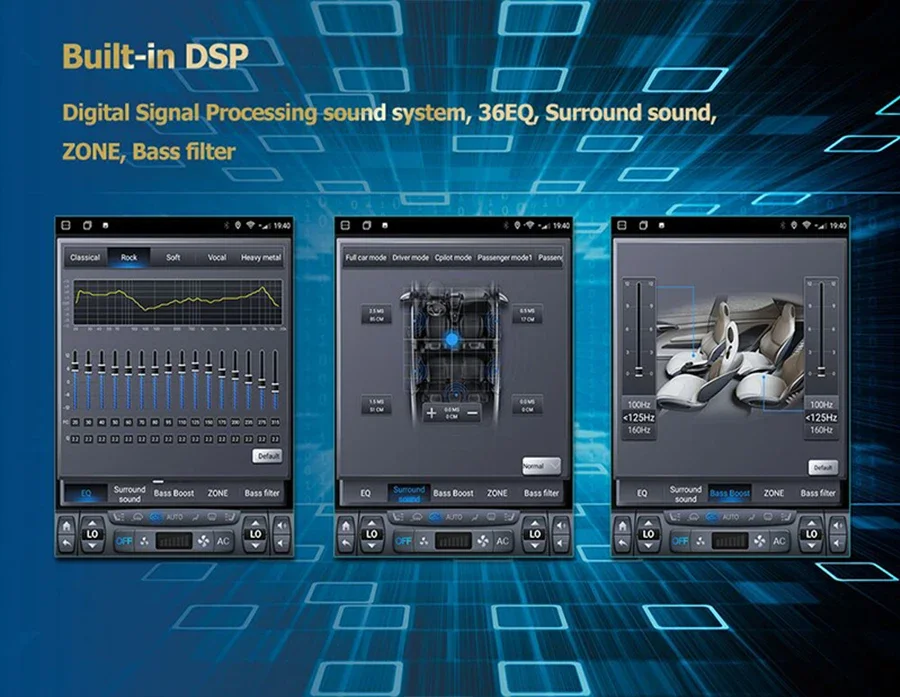The height and width of the screenshot is (697, 900).
Task: Toggle AUTO climate mode on the Bass Boost screen
Action: (731, 517)
